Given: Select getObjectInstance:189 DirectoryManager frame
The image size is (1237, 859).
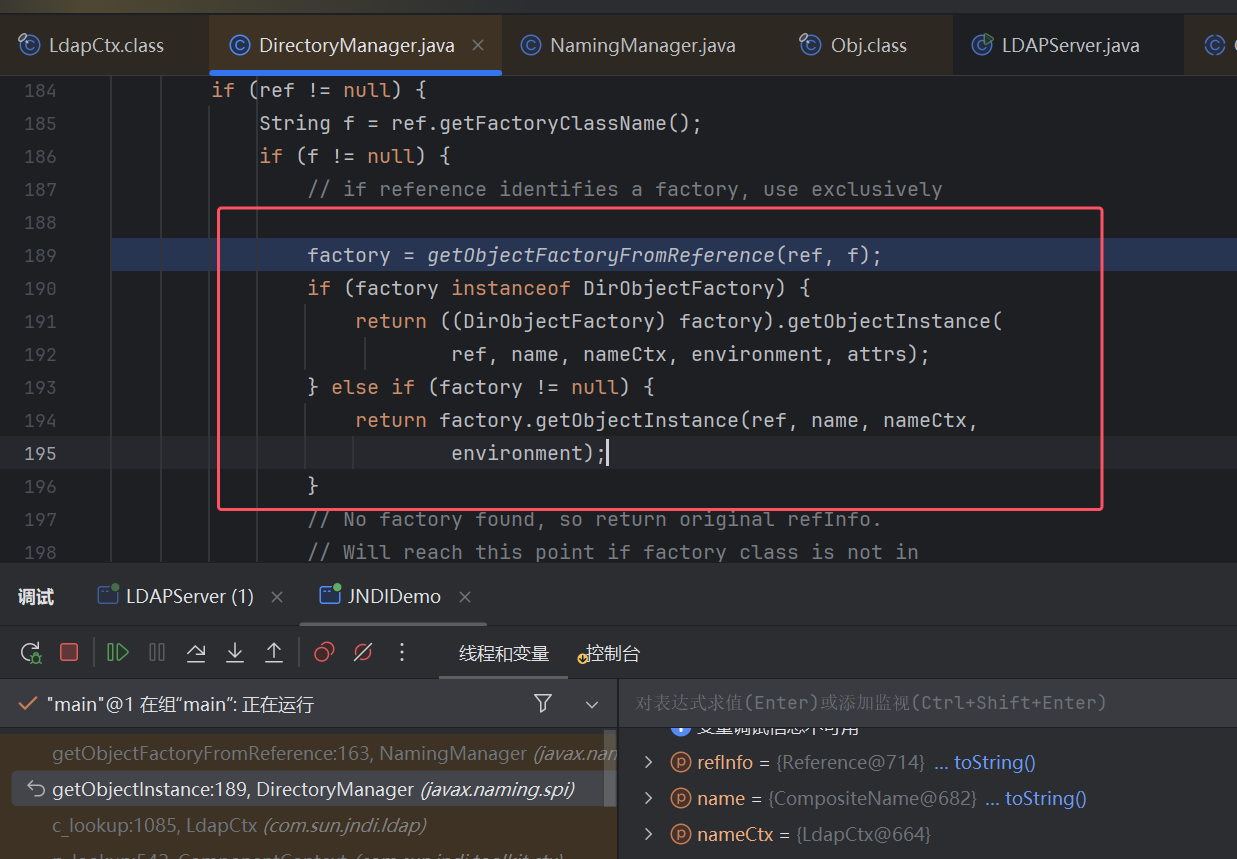Looking at the screenshot, I should point(308,789).
